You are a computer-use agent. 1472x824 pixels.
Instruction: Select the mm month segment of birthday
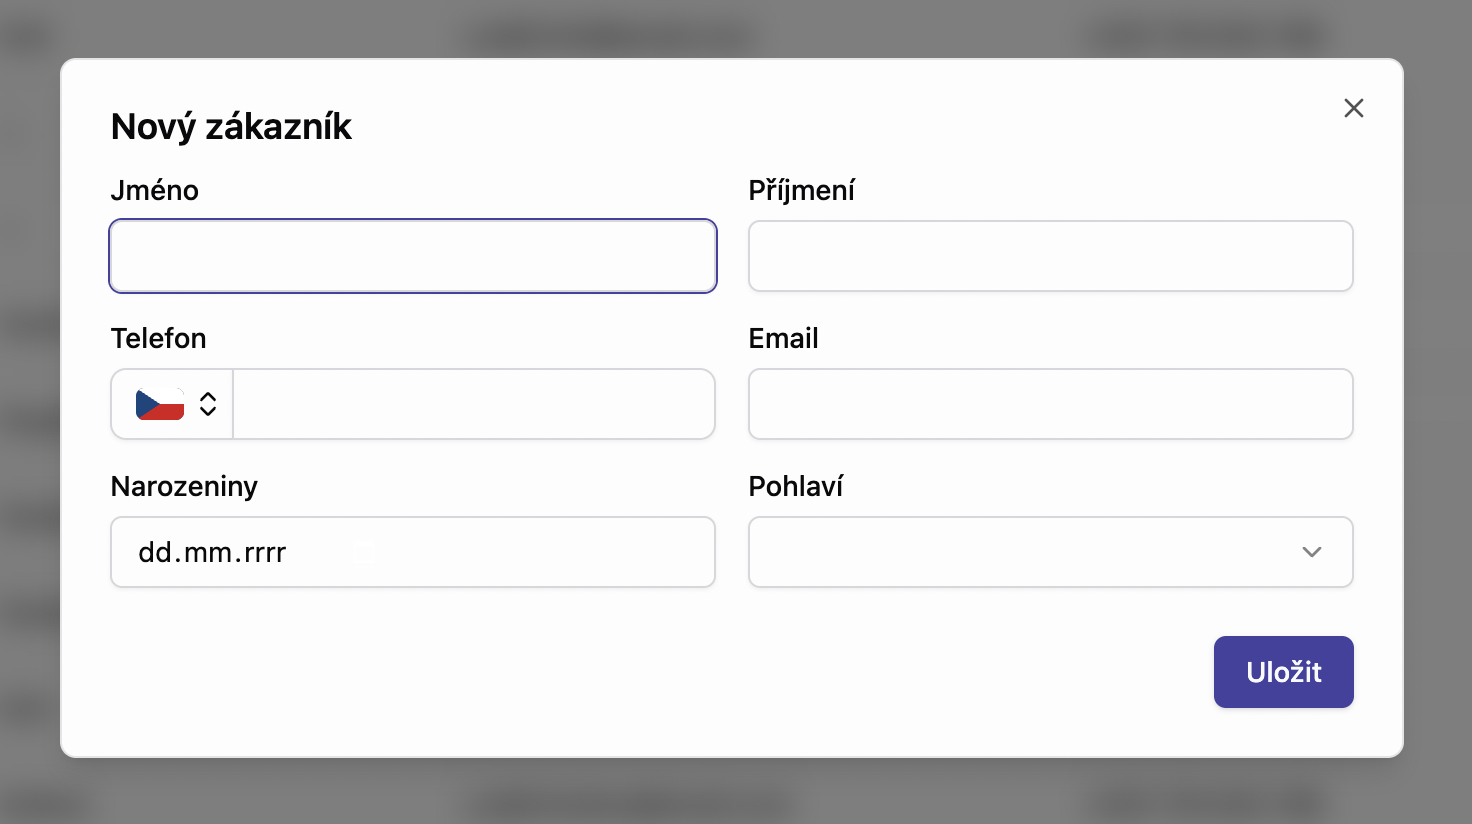208,552
